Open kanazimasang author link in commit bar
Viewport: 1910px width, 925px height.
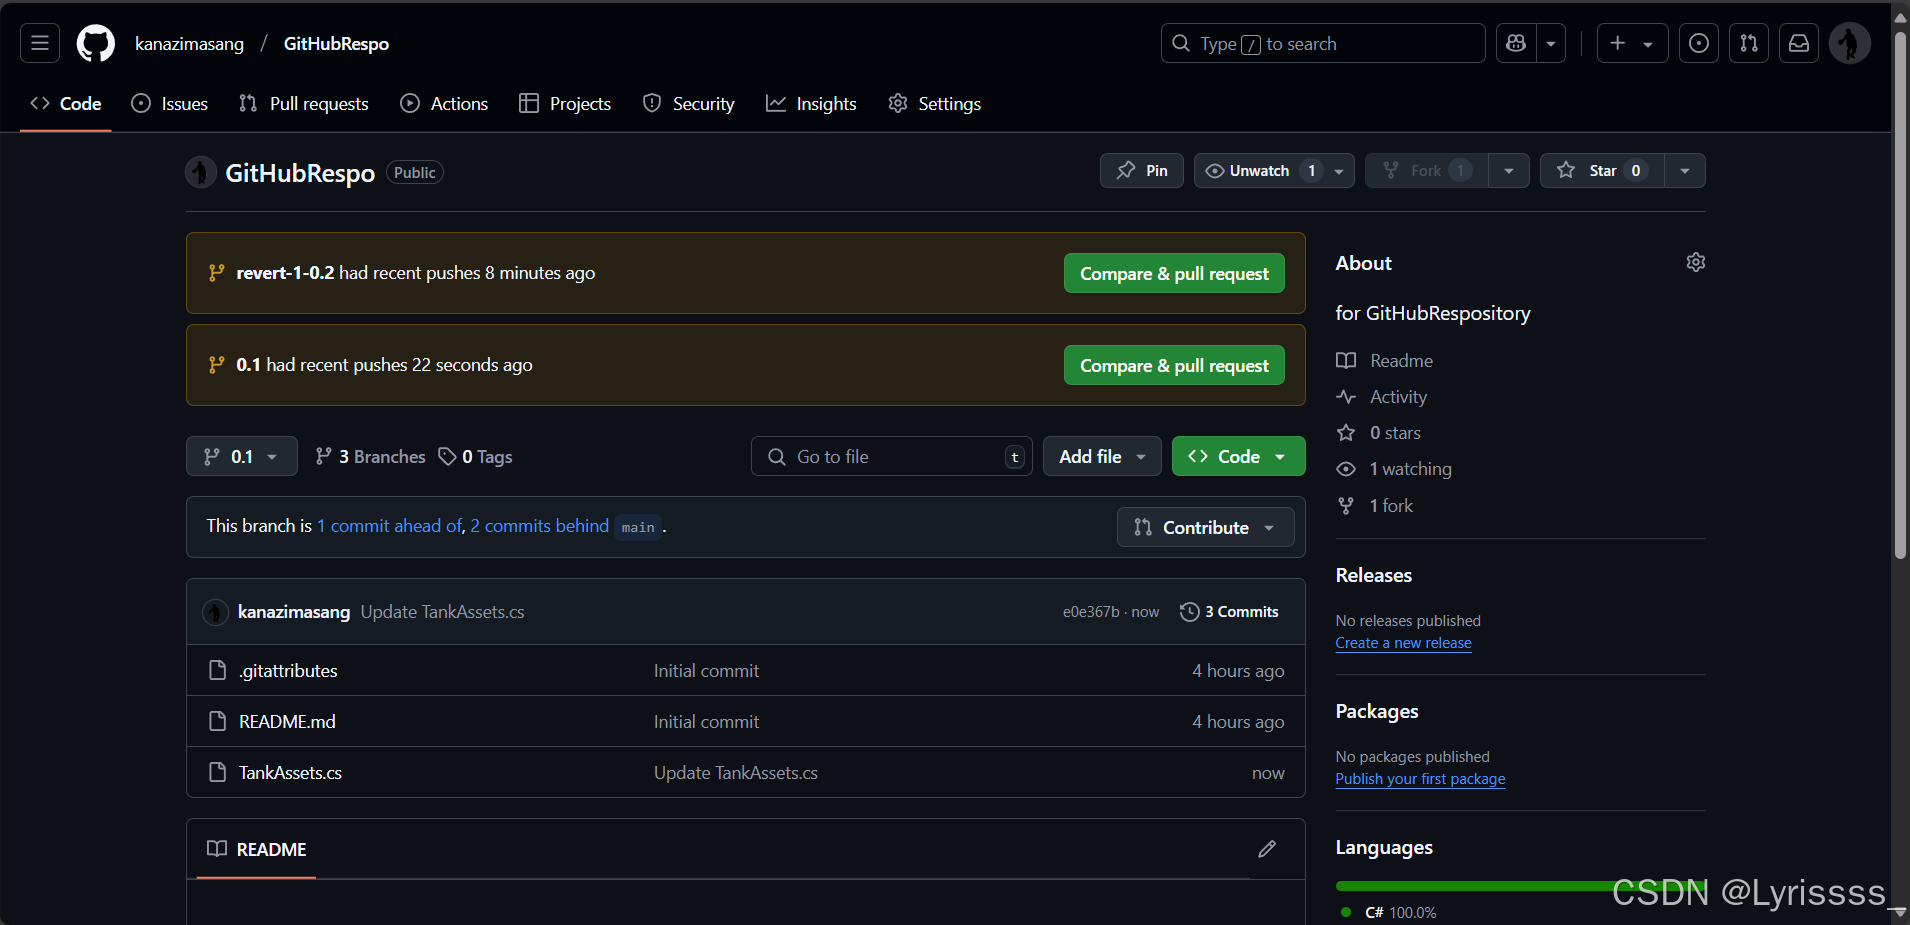294,612
